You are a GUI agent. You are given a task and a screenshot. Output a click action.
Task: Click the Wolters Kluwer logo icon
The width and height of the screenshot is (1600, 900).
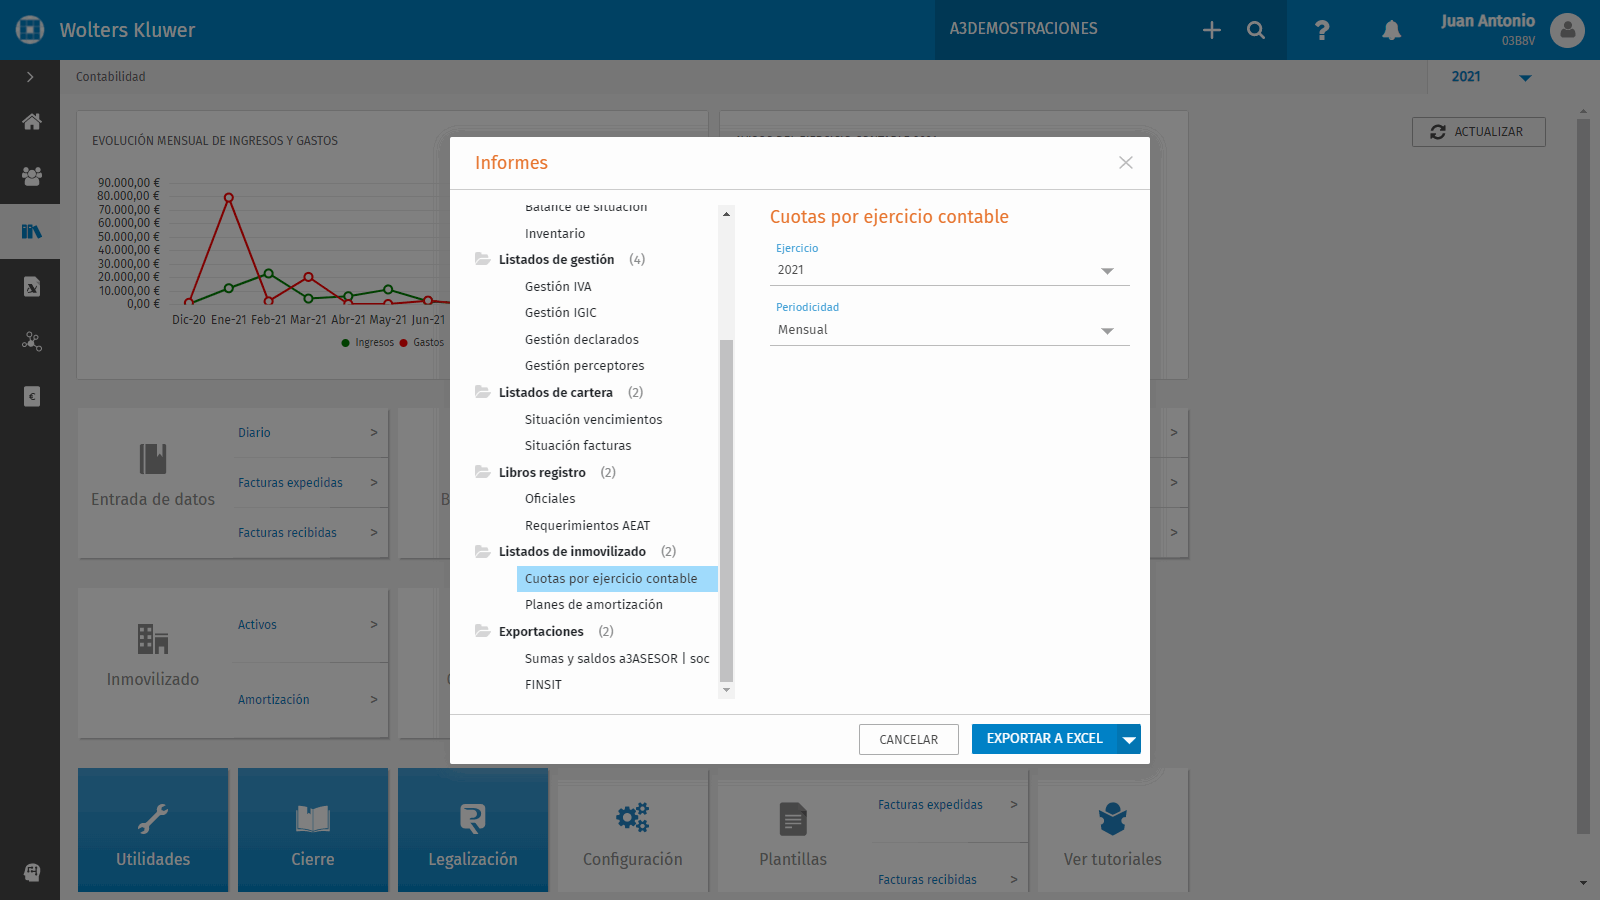click(30, 30)
